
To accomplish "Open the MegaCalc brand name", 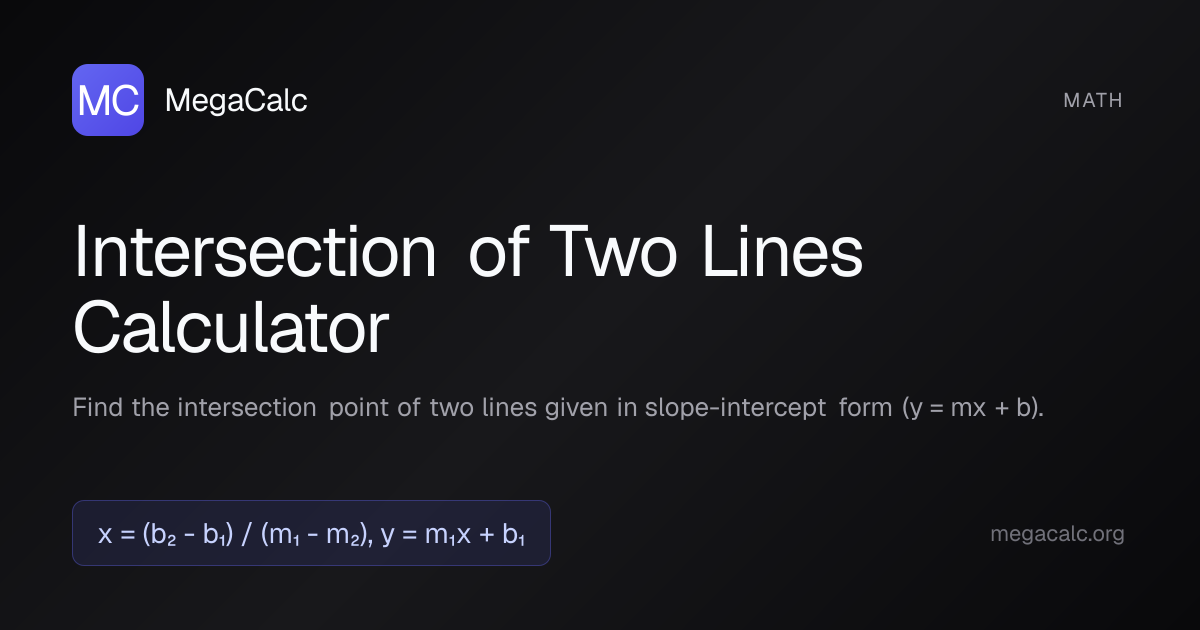I will tap(235, 100).
